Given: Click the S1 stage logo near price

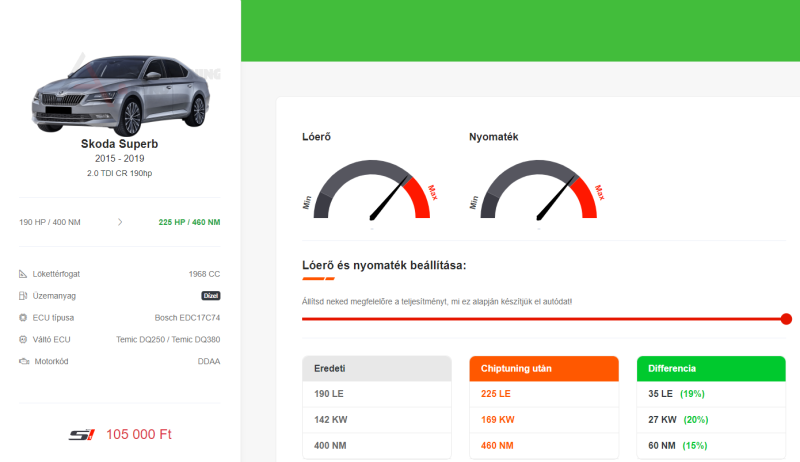Looking at the screenshot, I should (82, 434).
